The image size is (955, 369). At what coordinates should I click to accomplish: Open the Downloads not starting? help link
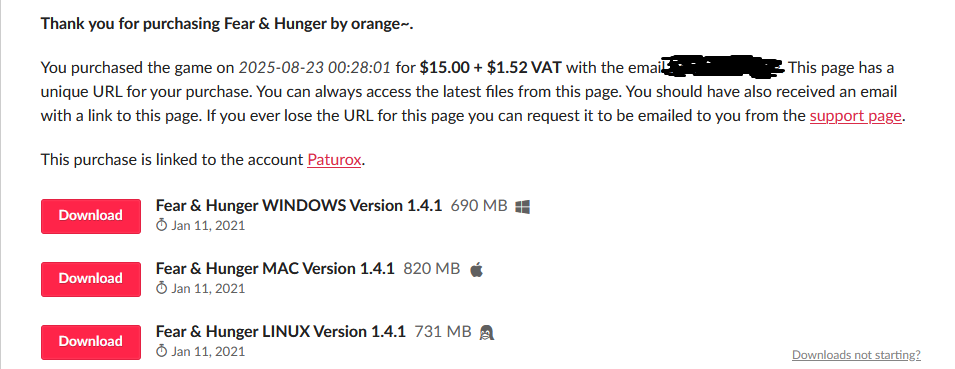pos(856,355)
